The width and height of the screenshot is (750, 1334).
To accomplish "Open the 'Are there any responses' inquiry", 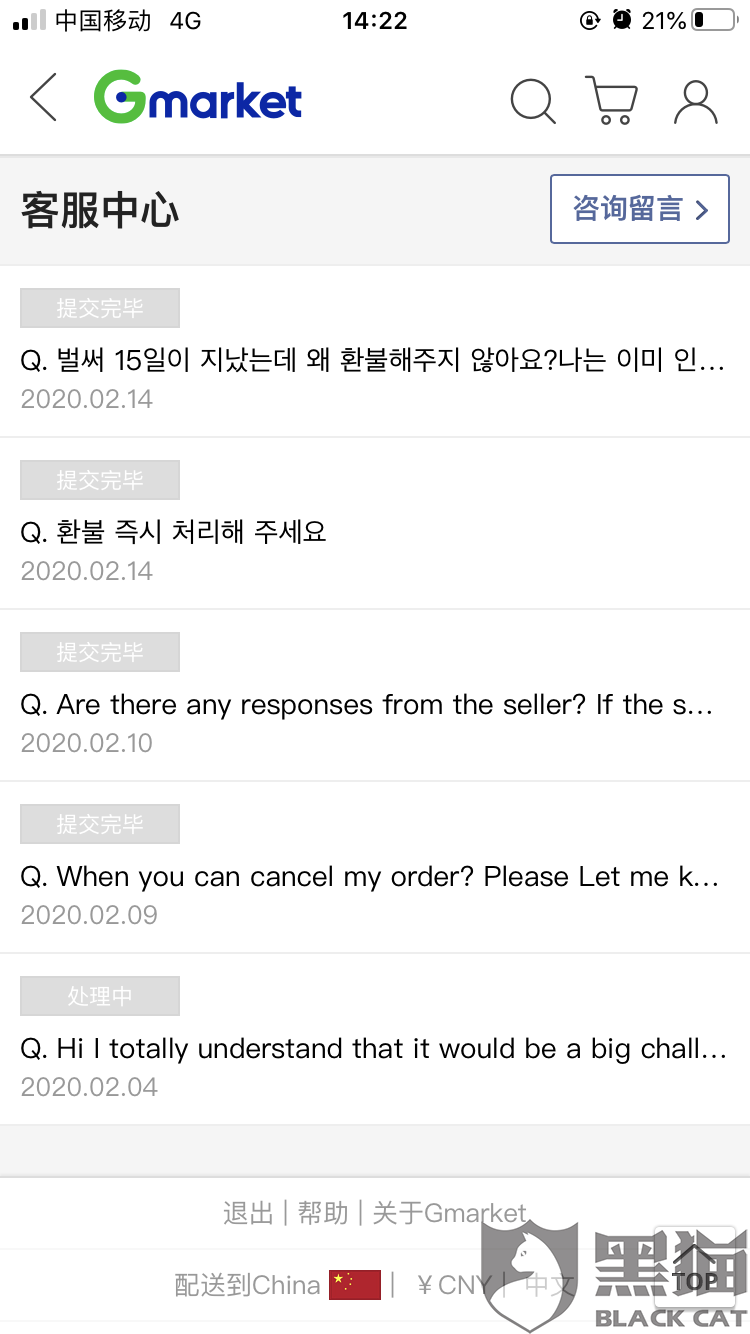I will point(375,696).
